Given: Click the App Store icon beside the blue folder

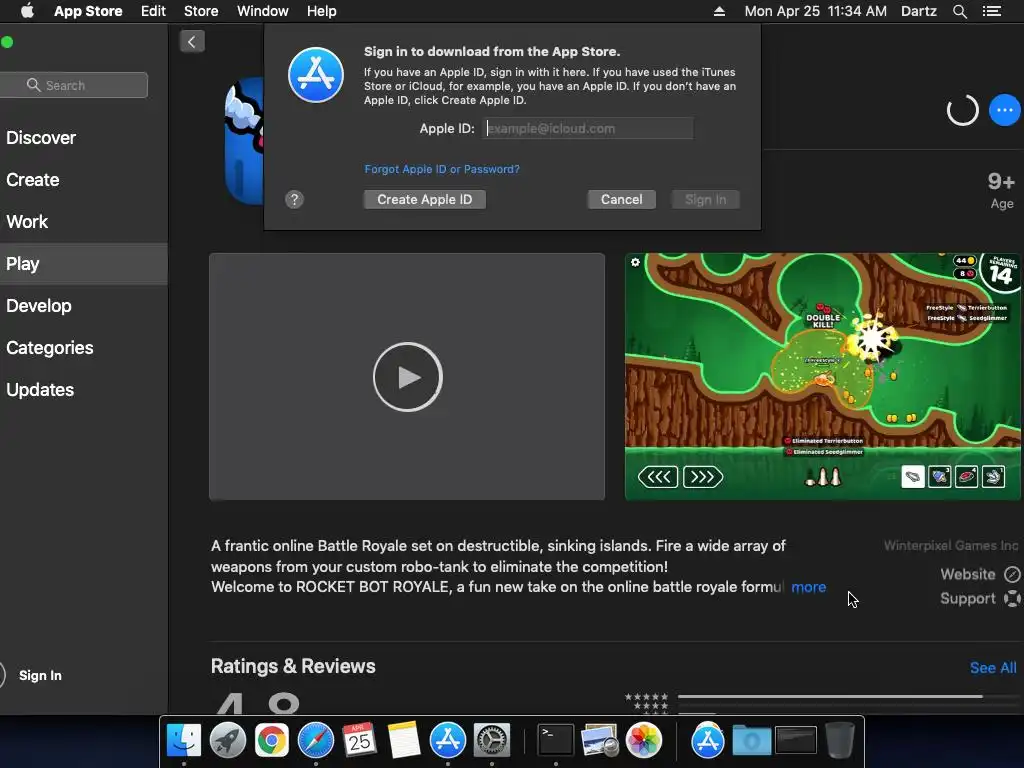Looking at the screenshot, I should pos(708,741).
